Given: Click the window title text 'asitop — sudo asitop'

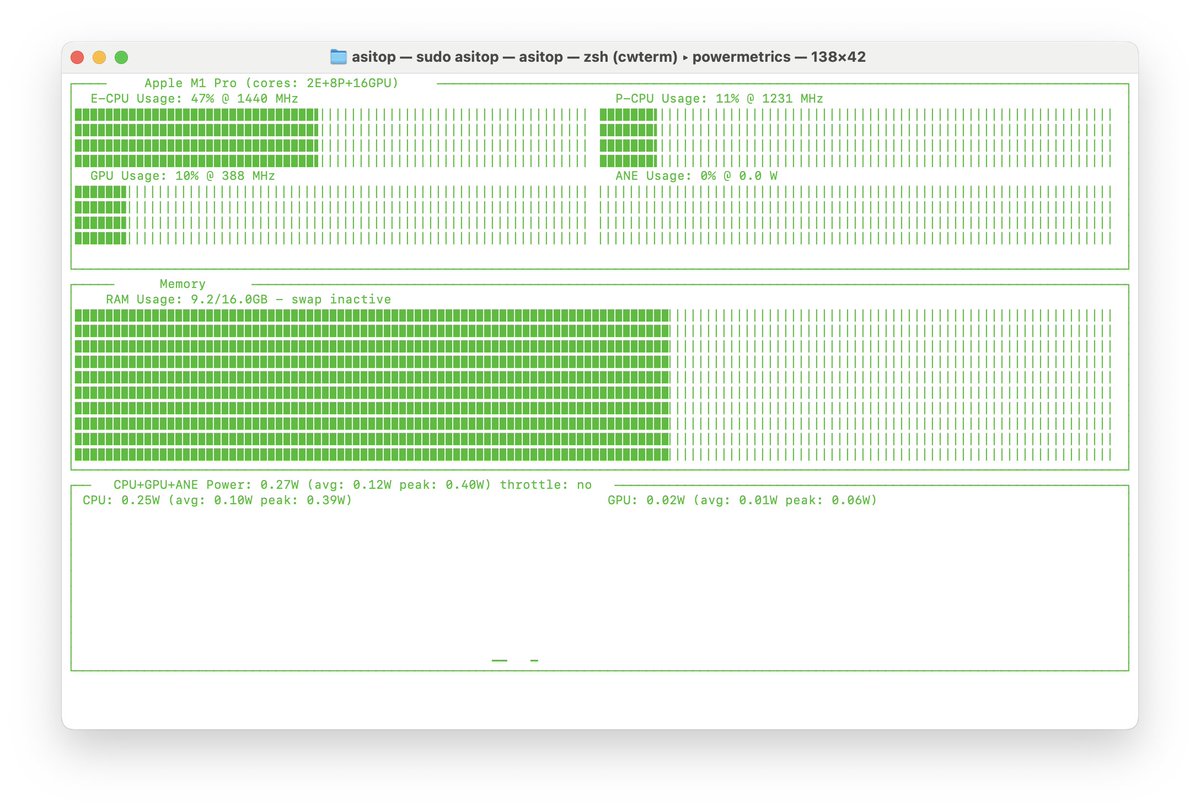Looking at the screenshot, I should 427,57.
